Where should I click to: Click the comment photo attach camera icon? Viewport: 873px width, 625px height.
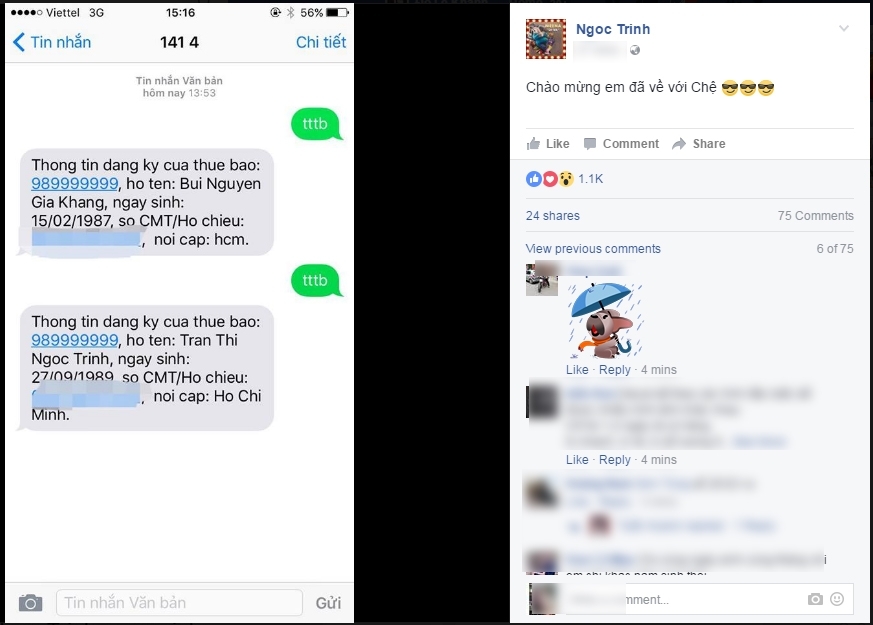(815, 599)
